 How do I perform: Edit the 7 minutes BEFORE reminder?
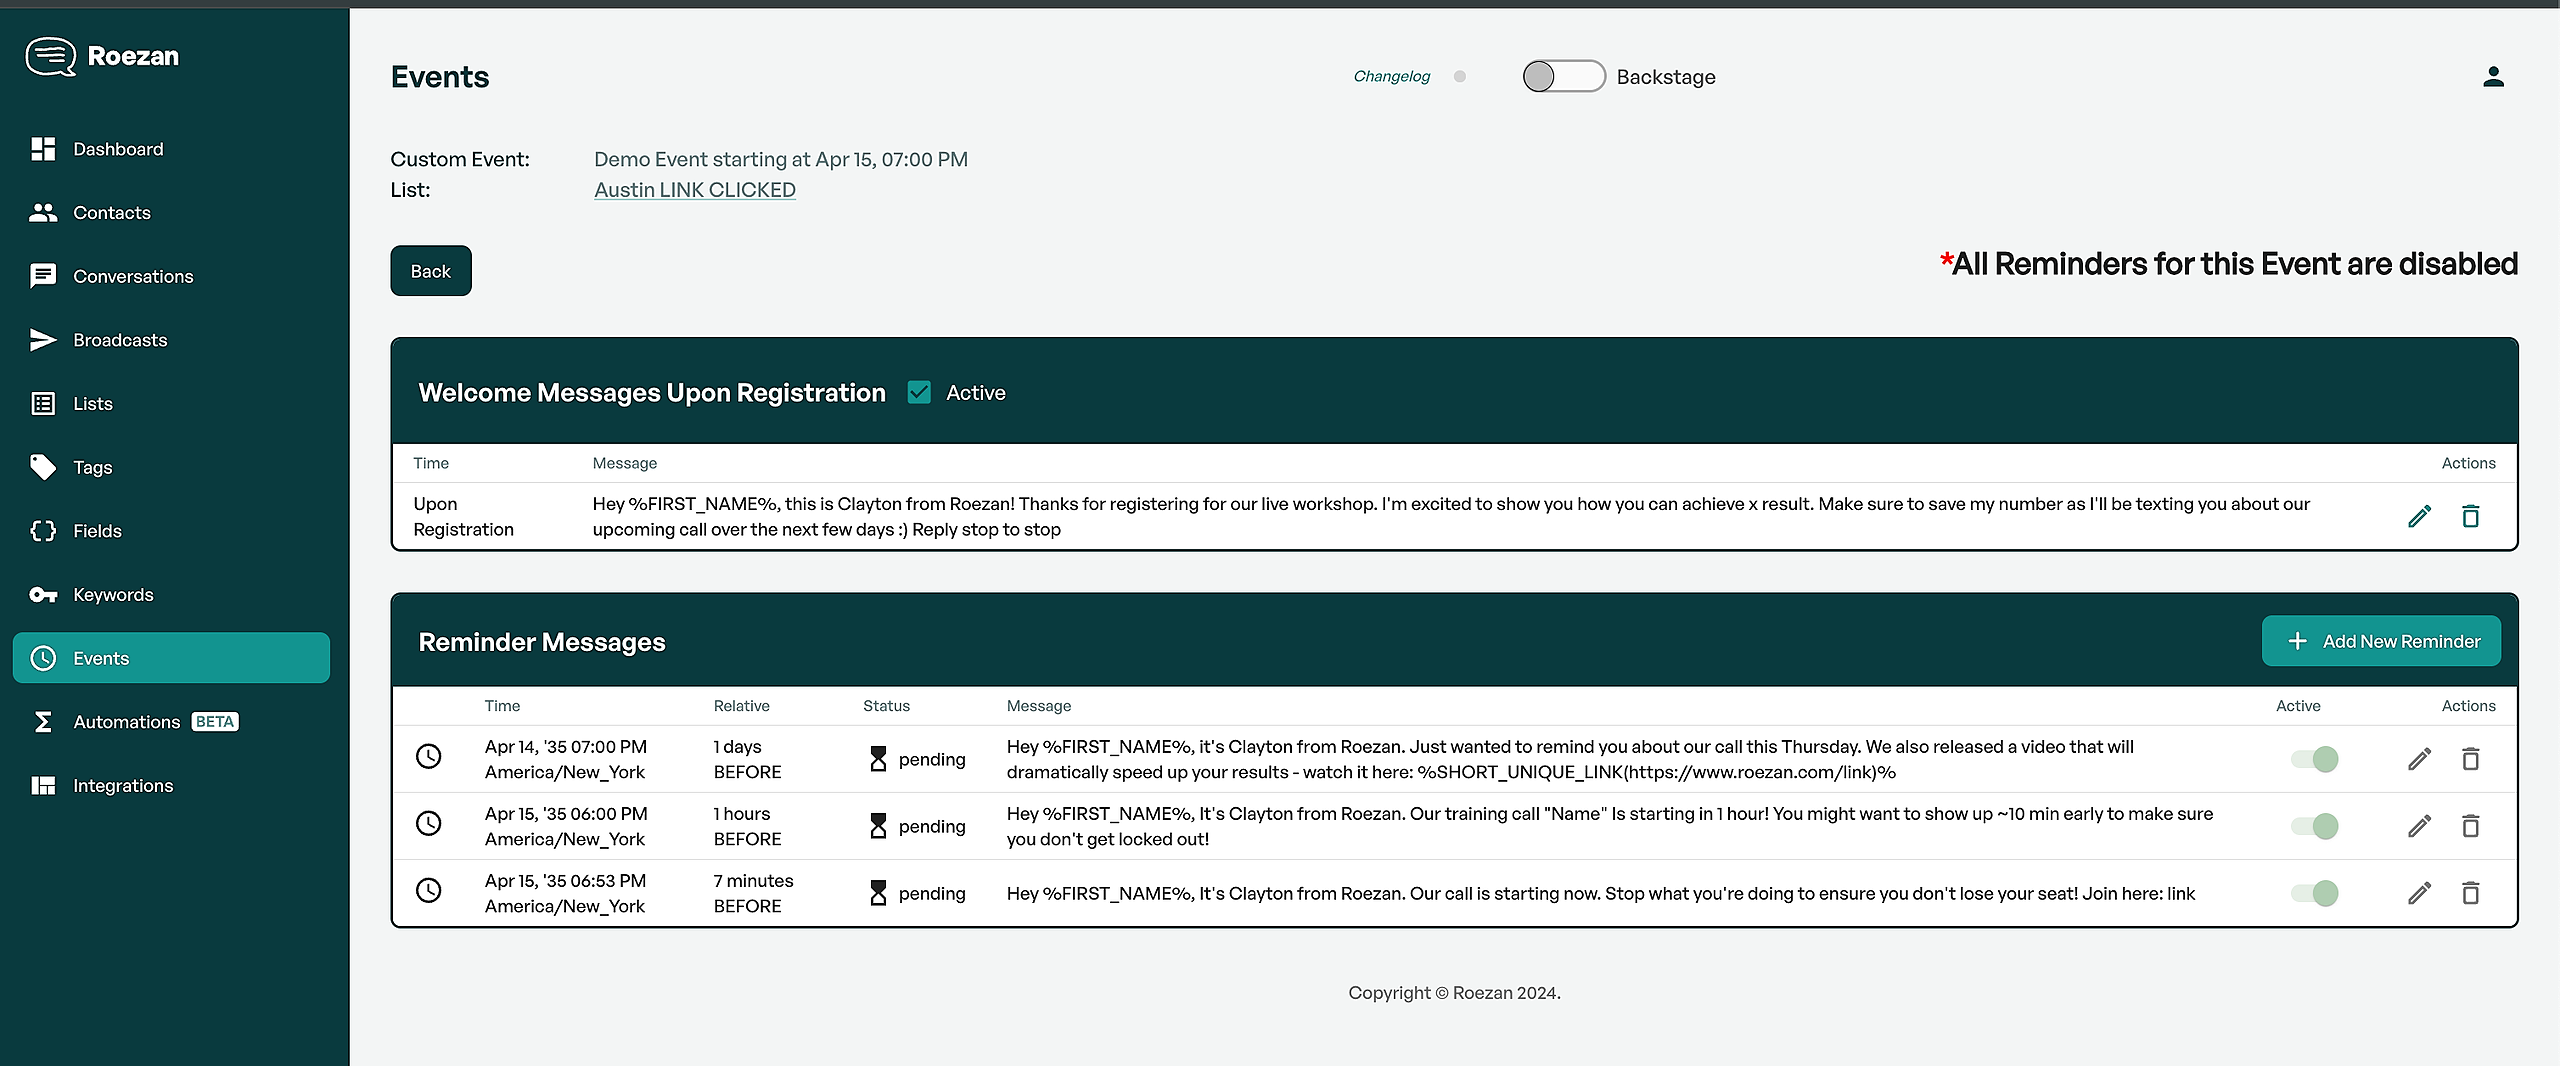click(2419, 893)
